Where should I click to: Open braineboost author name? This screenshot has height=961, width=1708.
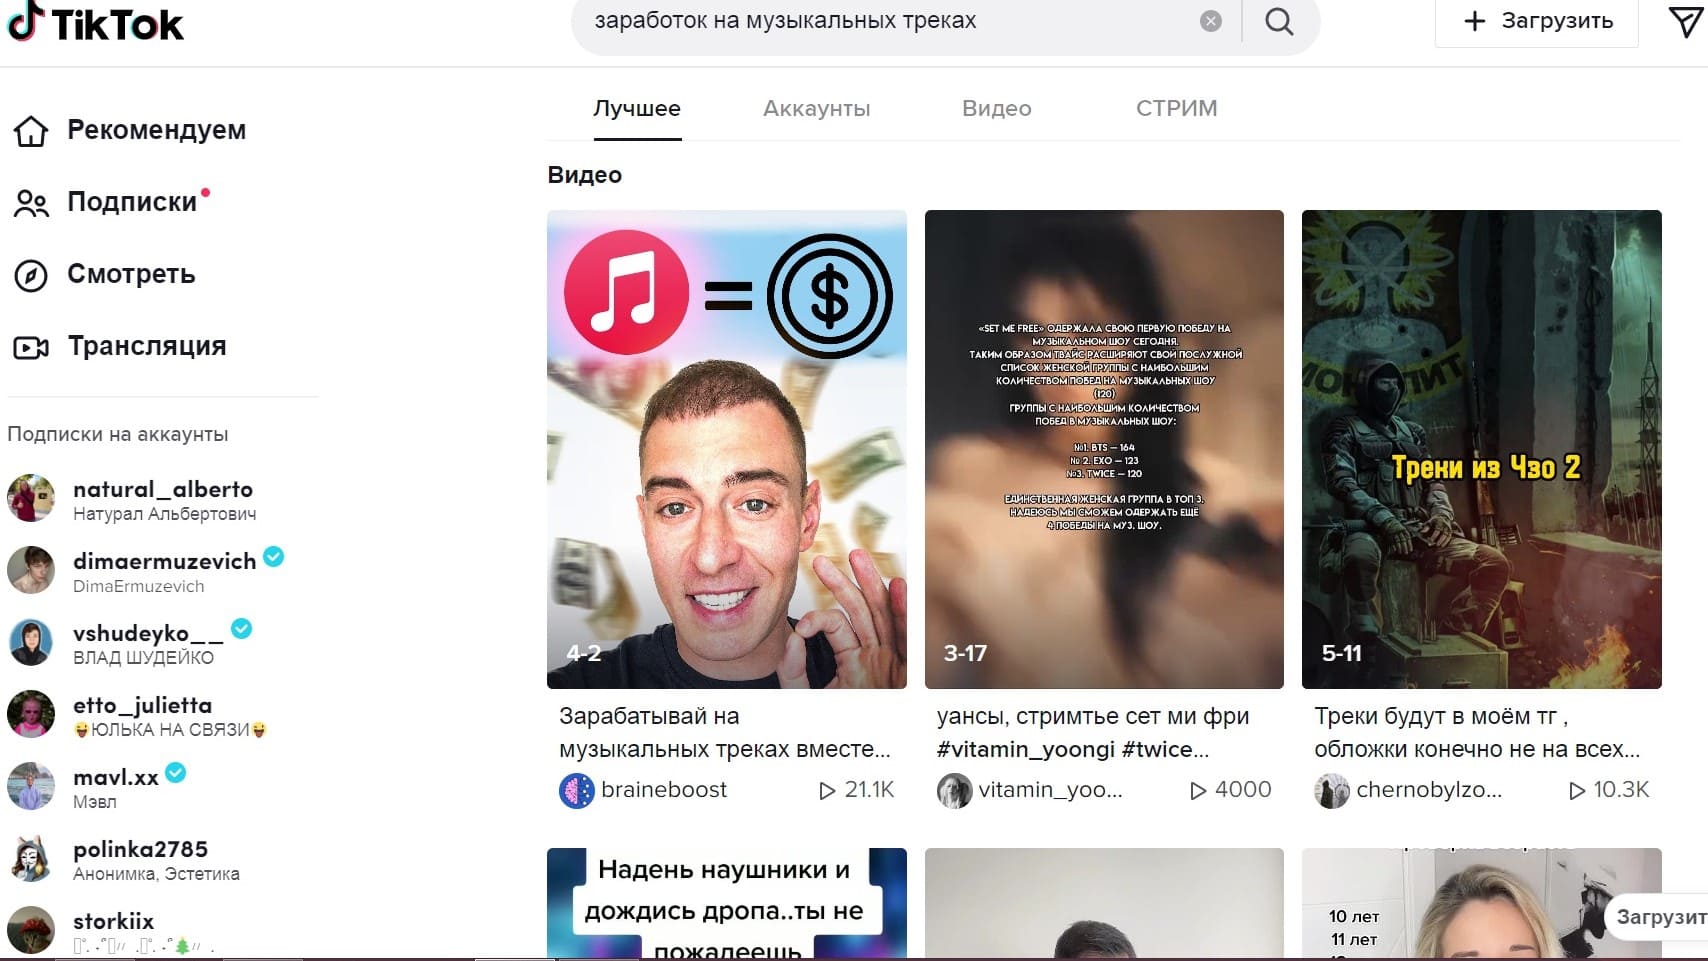point(664,790)
